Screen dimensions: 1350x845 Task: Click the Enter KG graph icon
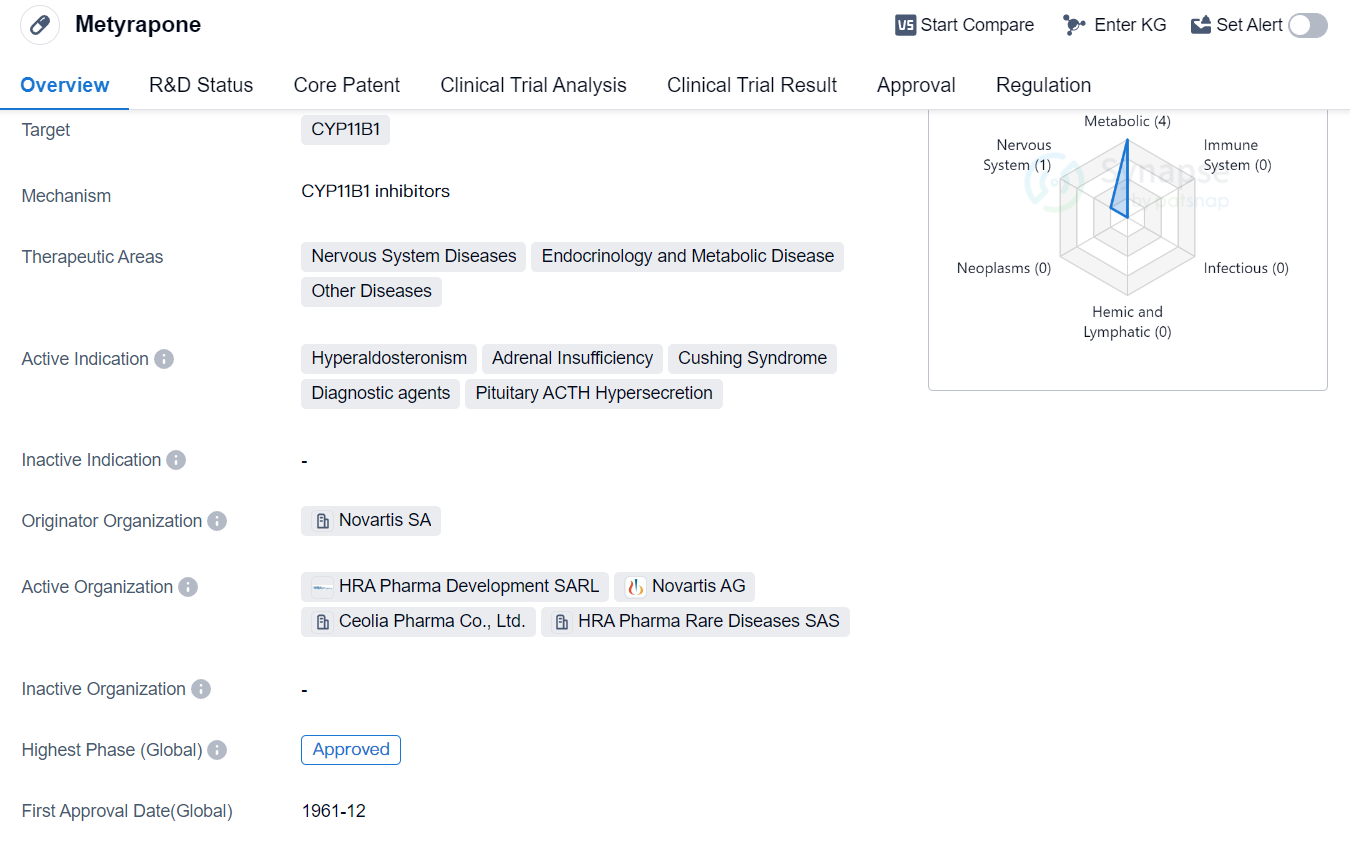[x=1074, y=25]
